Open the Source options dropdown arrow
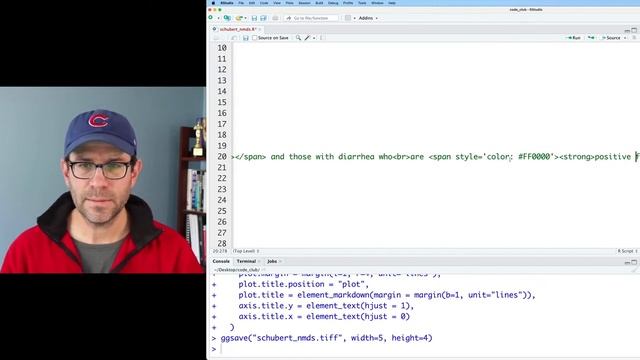 pyautogui.click(x=625, y=38)
